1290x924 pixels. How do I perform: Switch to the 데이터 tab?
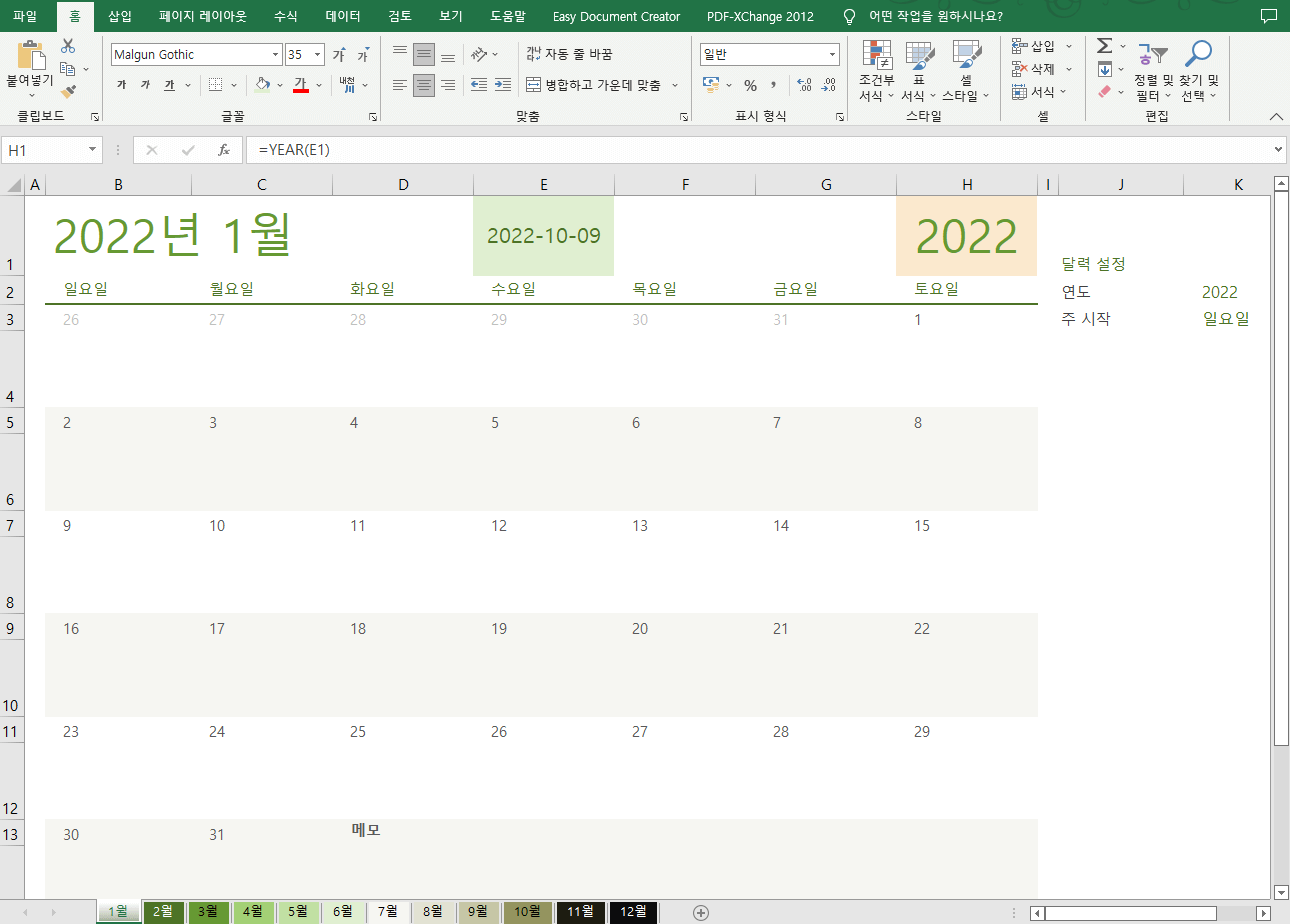click(343, 16)
